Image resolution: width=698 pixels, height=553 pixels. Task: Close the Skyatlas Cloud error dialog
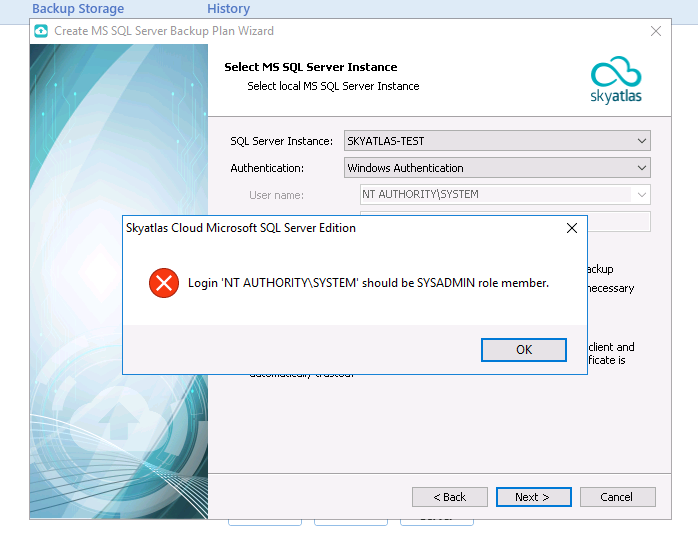[572, 228]
